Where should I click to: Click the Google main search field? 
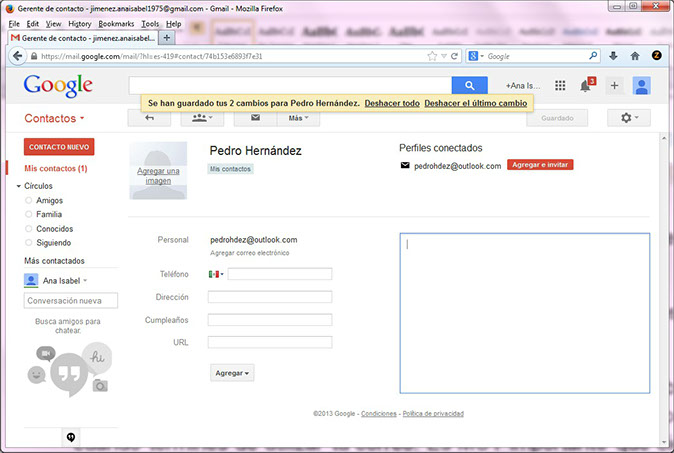coord(290,86)
